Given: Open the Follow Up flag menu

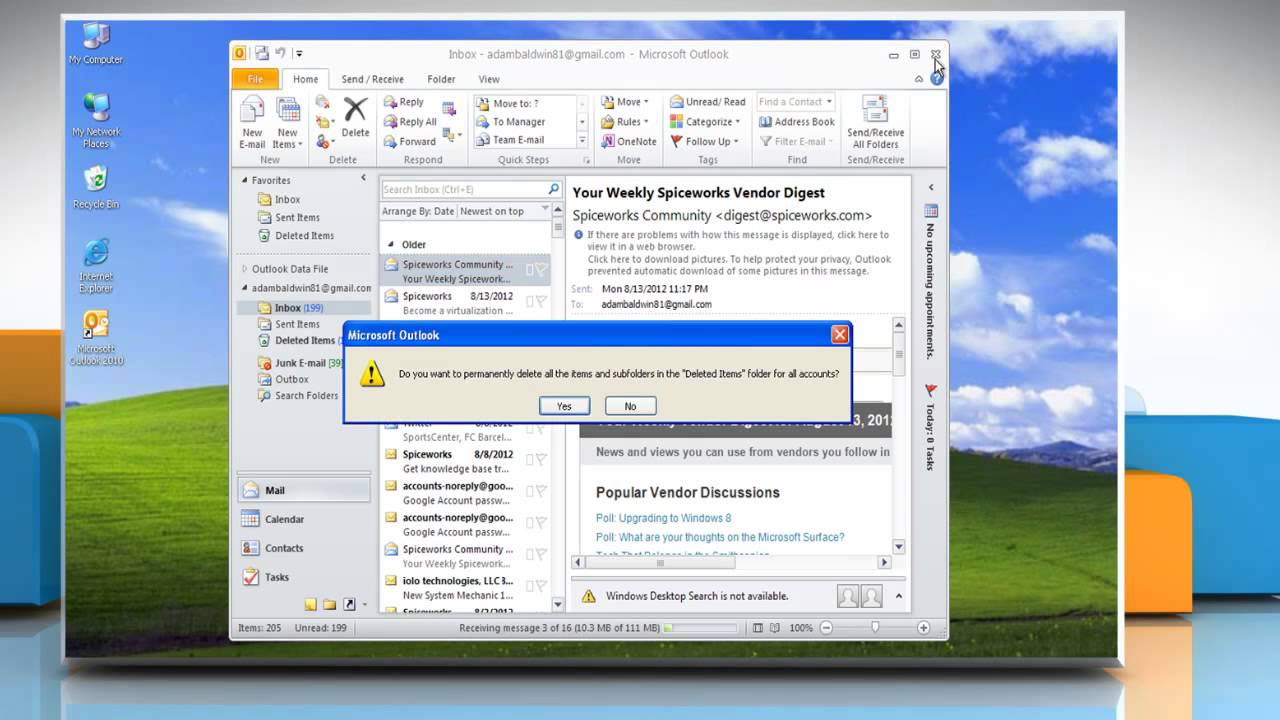Looking at the screenshot, I should (706, 141).
